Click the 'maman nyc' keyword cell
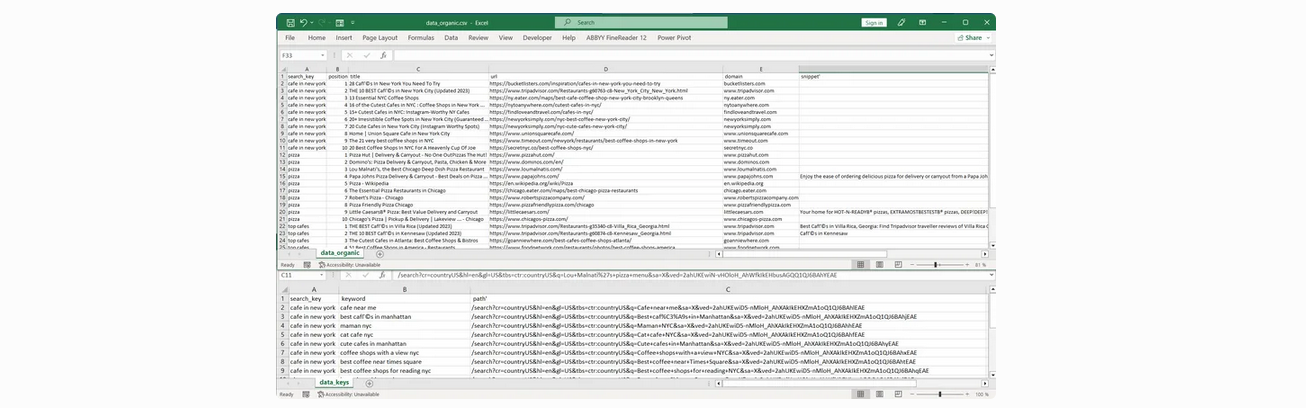 (404, 325)
